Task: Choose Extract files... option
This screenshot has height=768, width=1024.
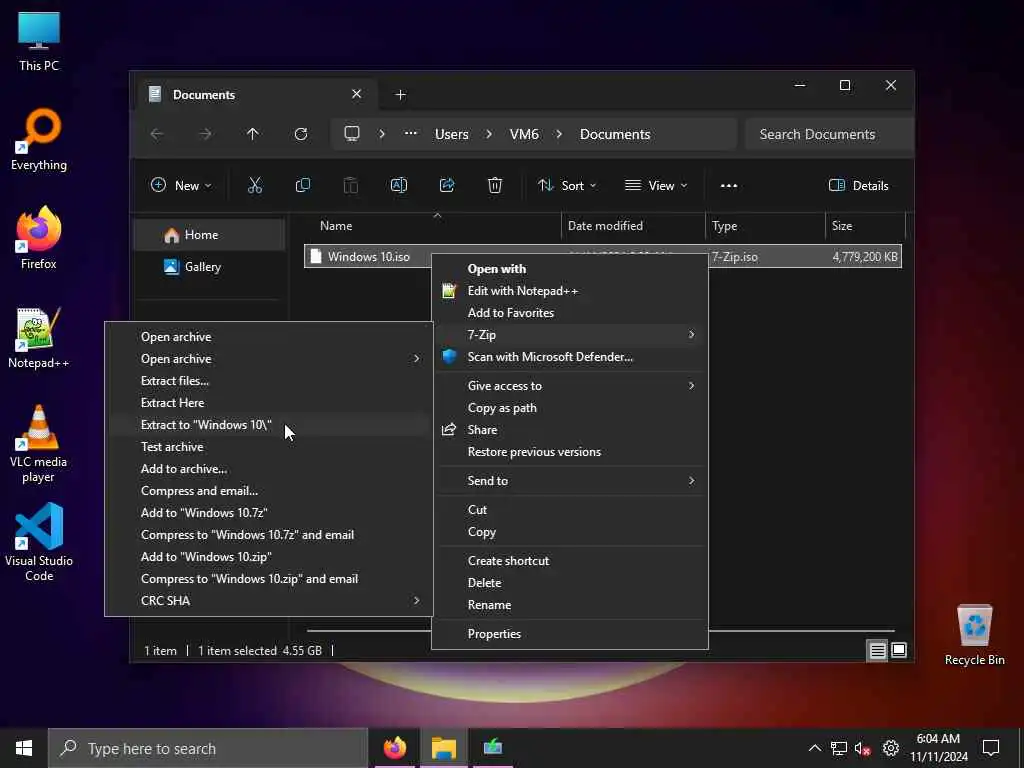Action: [x=268, y=381]
